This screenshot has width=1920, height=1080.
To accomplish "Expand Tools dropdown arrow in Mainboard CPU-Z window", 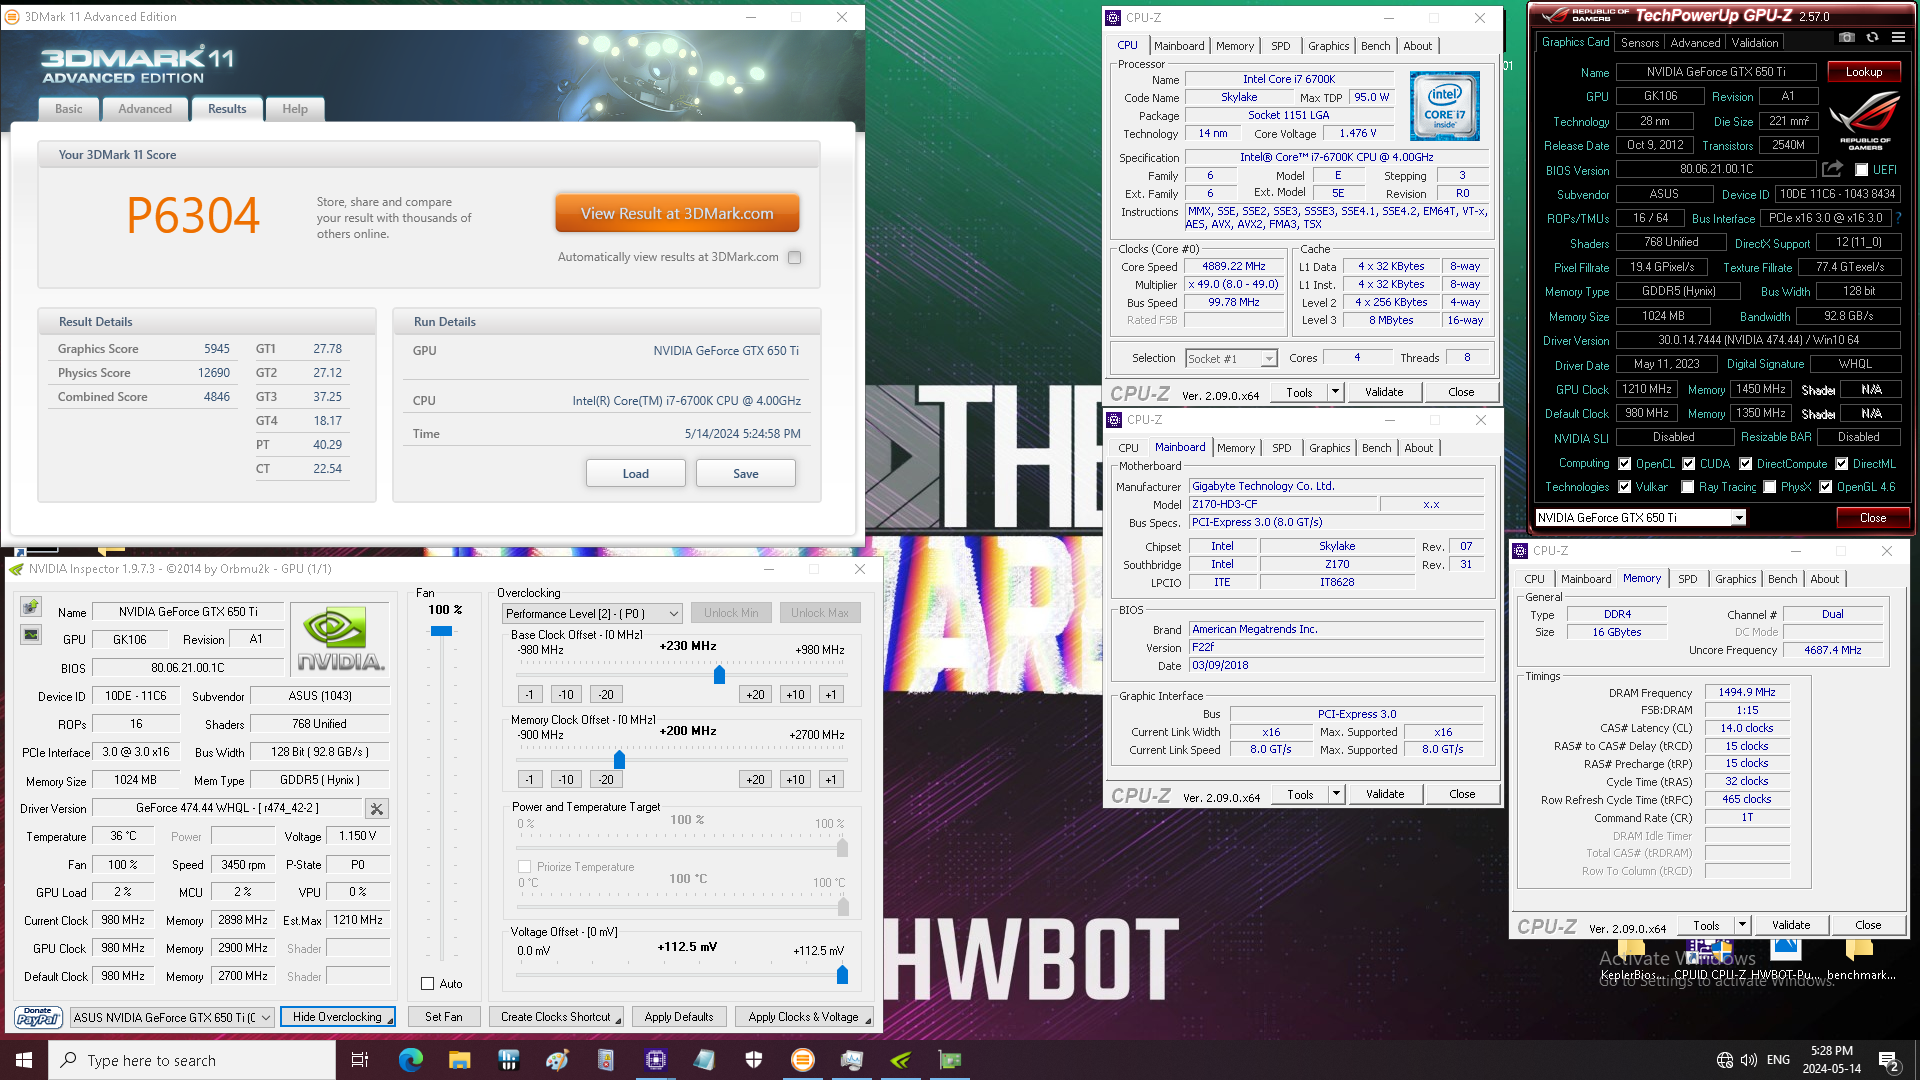I will point(1336,794).
